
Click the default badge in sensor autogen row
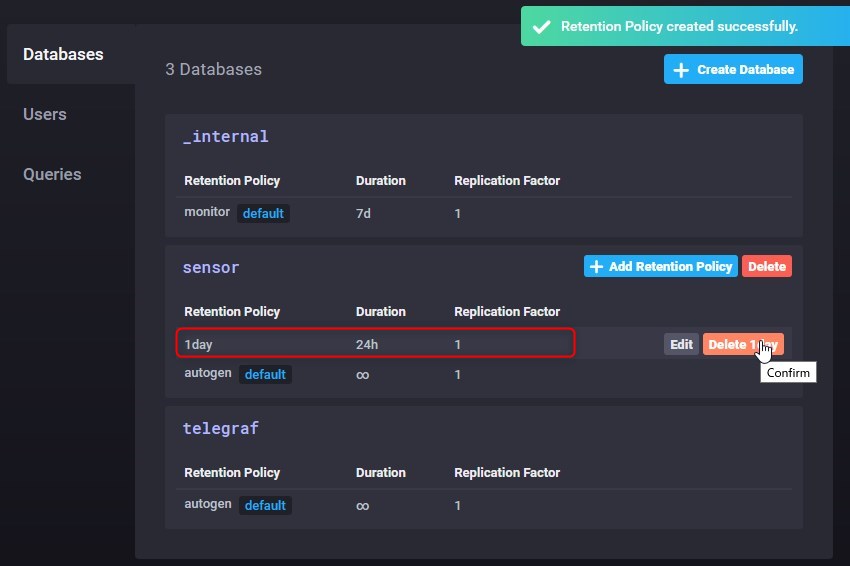pyautogui.click(x=265, y=374)
